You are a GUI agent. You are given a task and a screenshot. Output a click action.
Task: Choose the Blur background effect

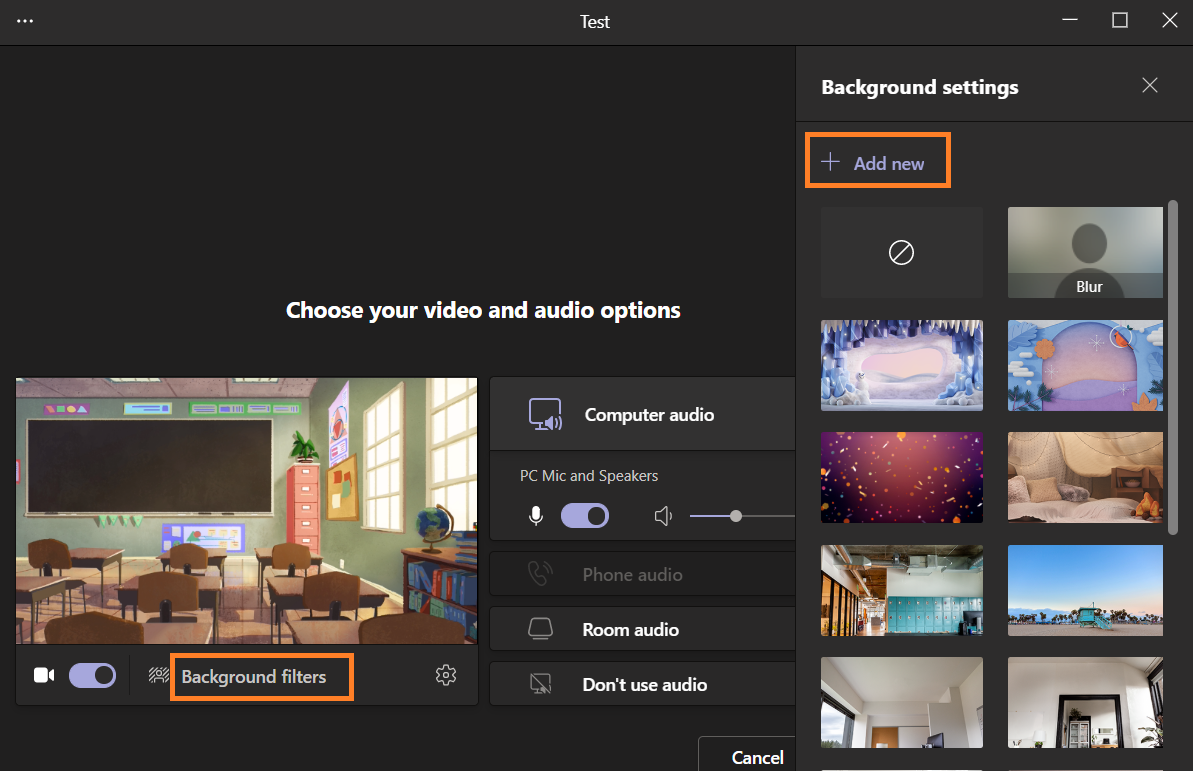pyautogui.click(x=1085, y=252)
